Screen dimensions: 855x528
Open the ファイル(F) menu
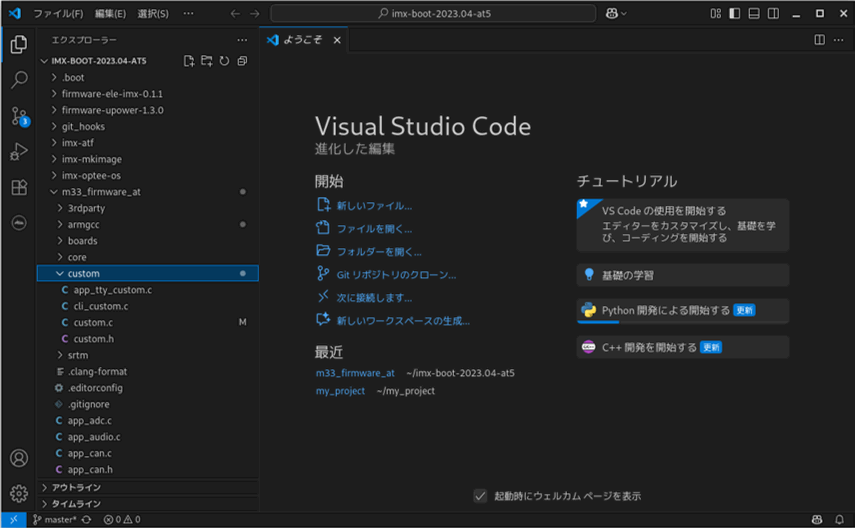58,14
